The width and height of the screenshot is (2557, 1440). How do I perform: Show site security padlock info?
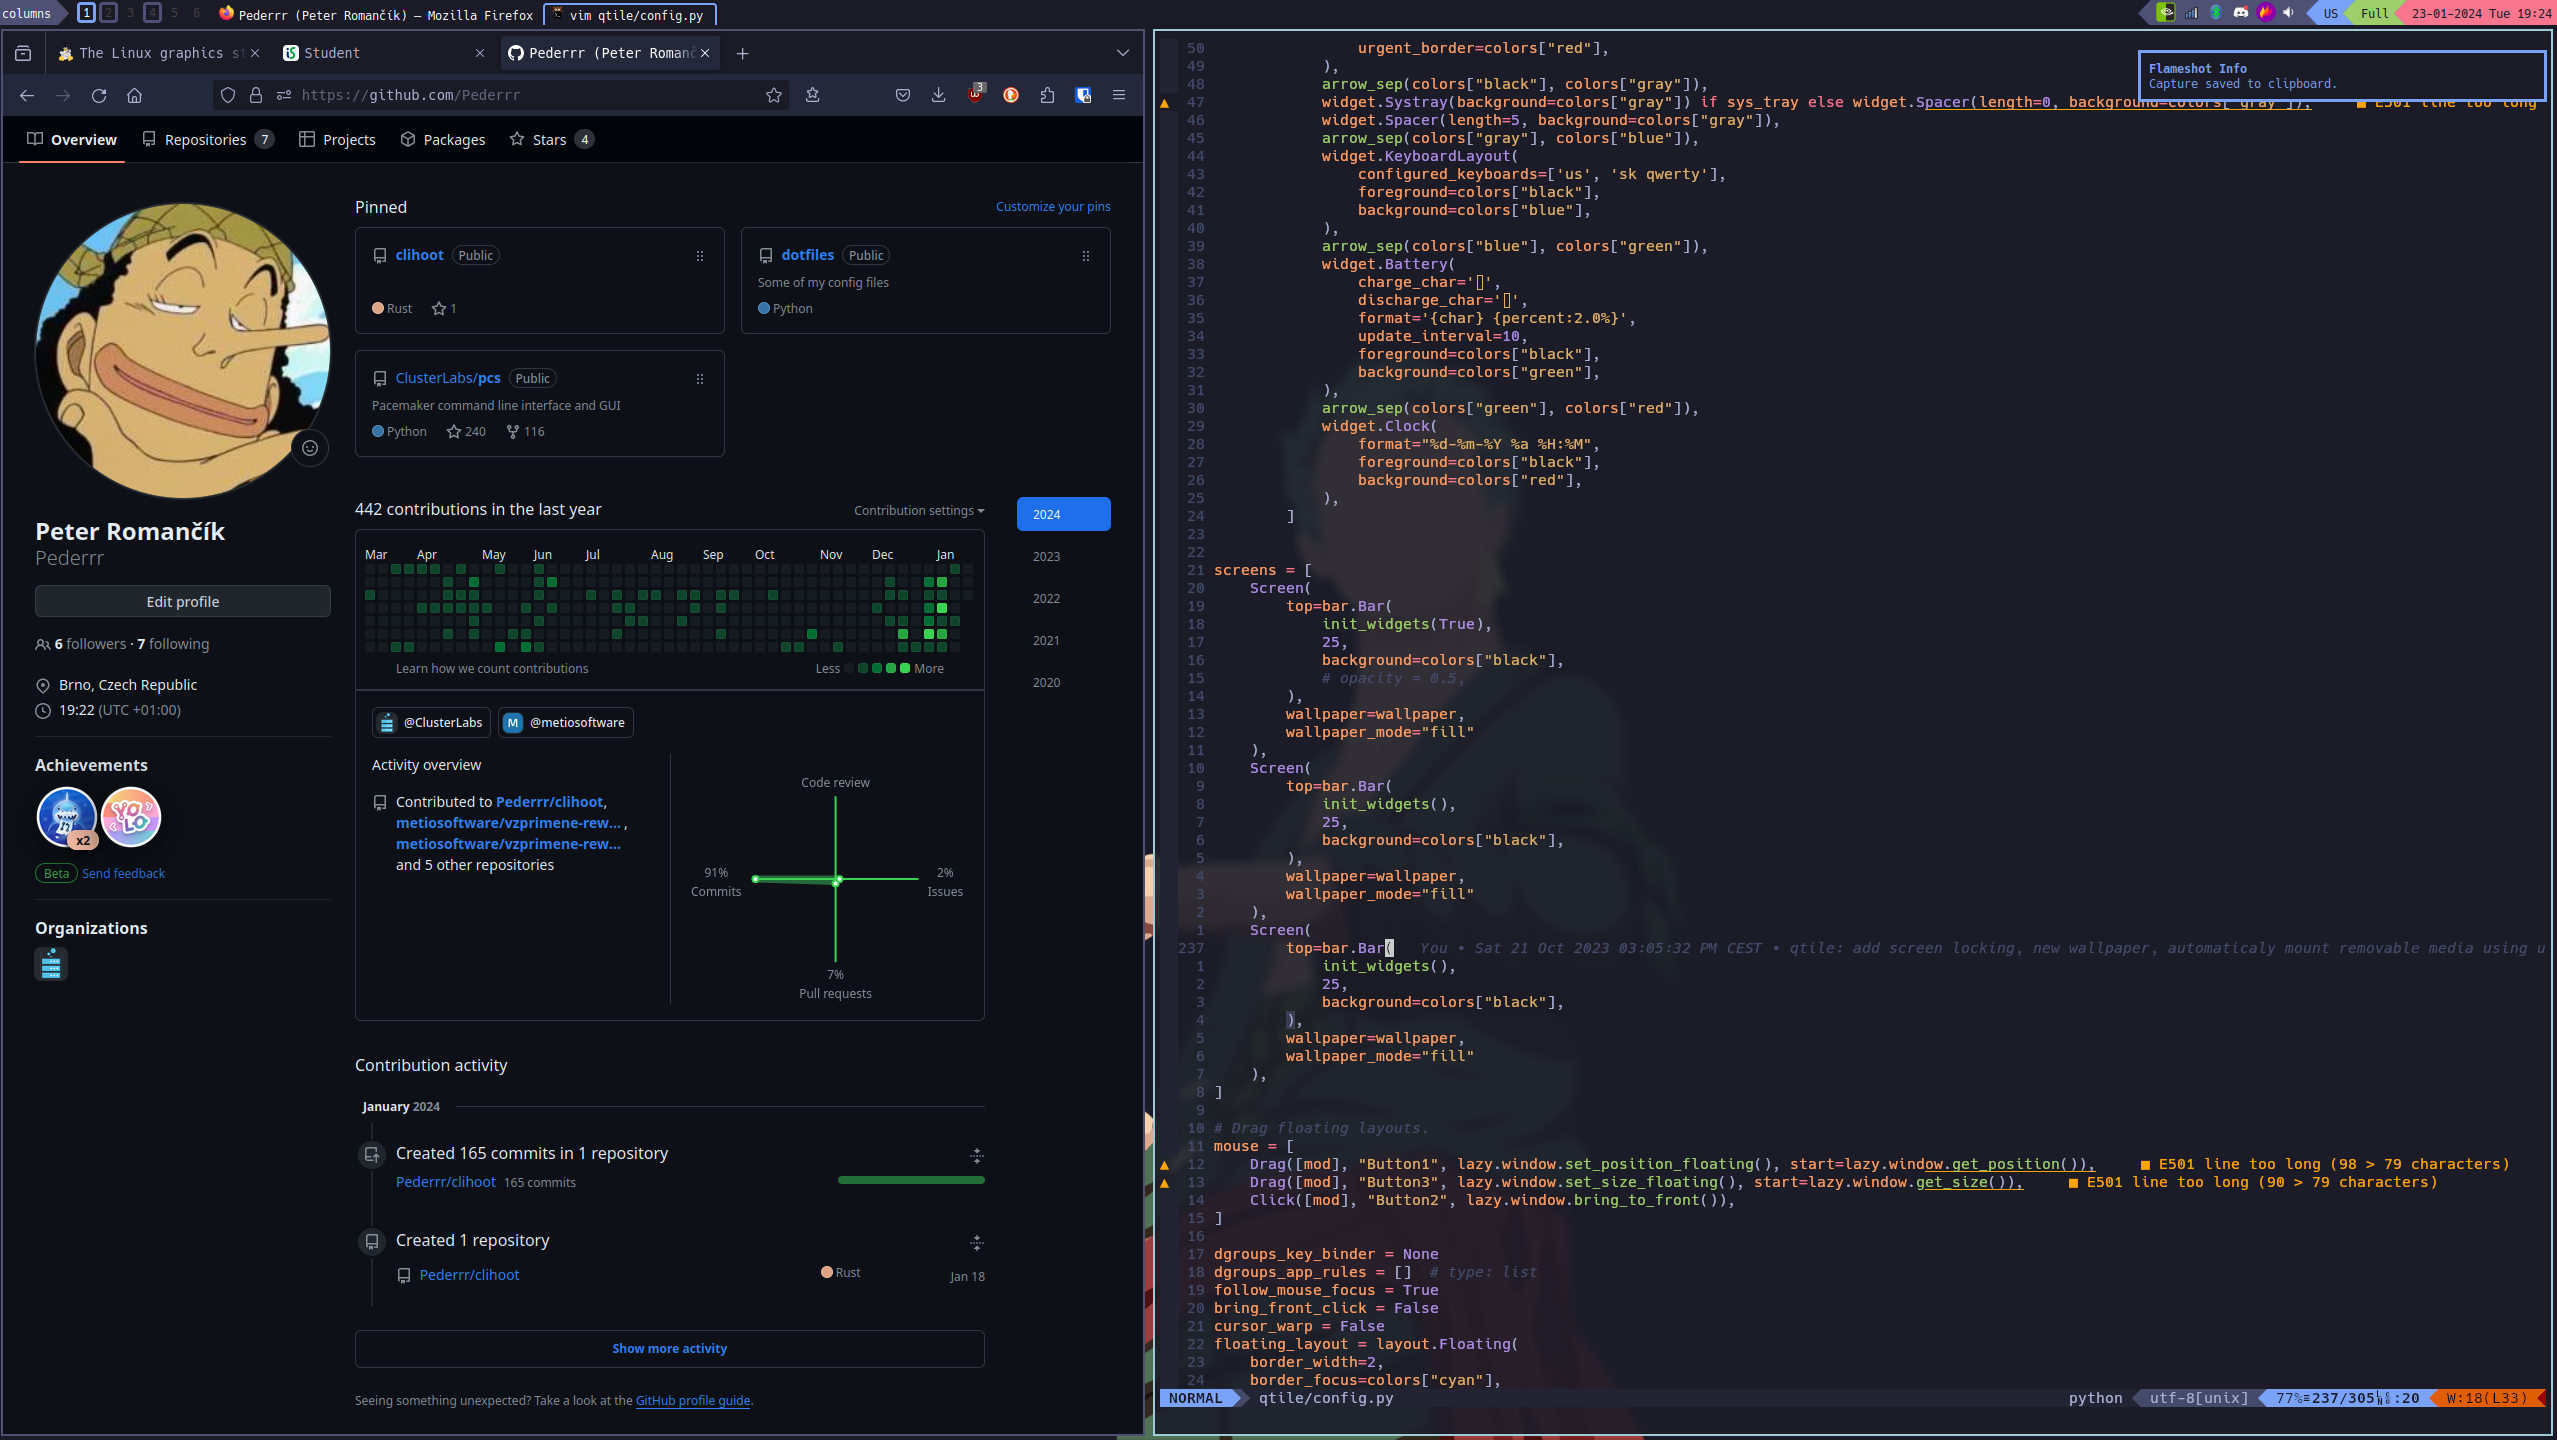click(x=256, y=95)
